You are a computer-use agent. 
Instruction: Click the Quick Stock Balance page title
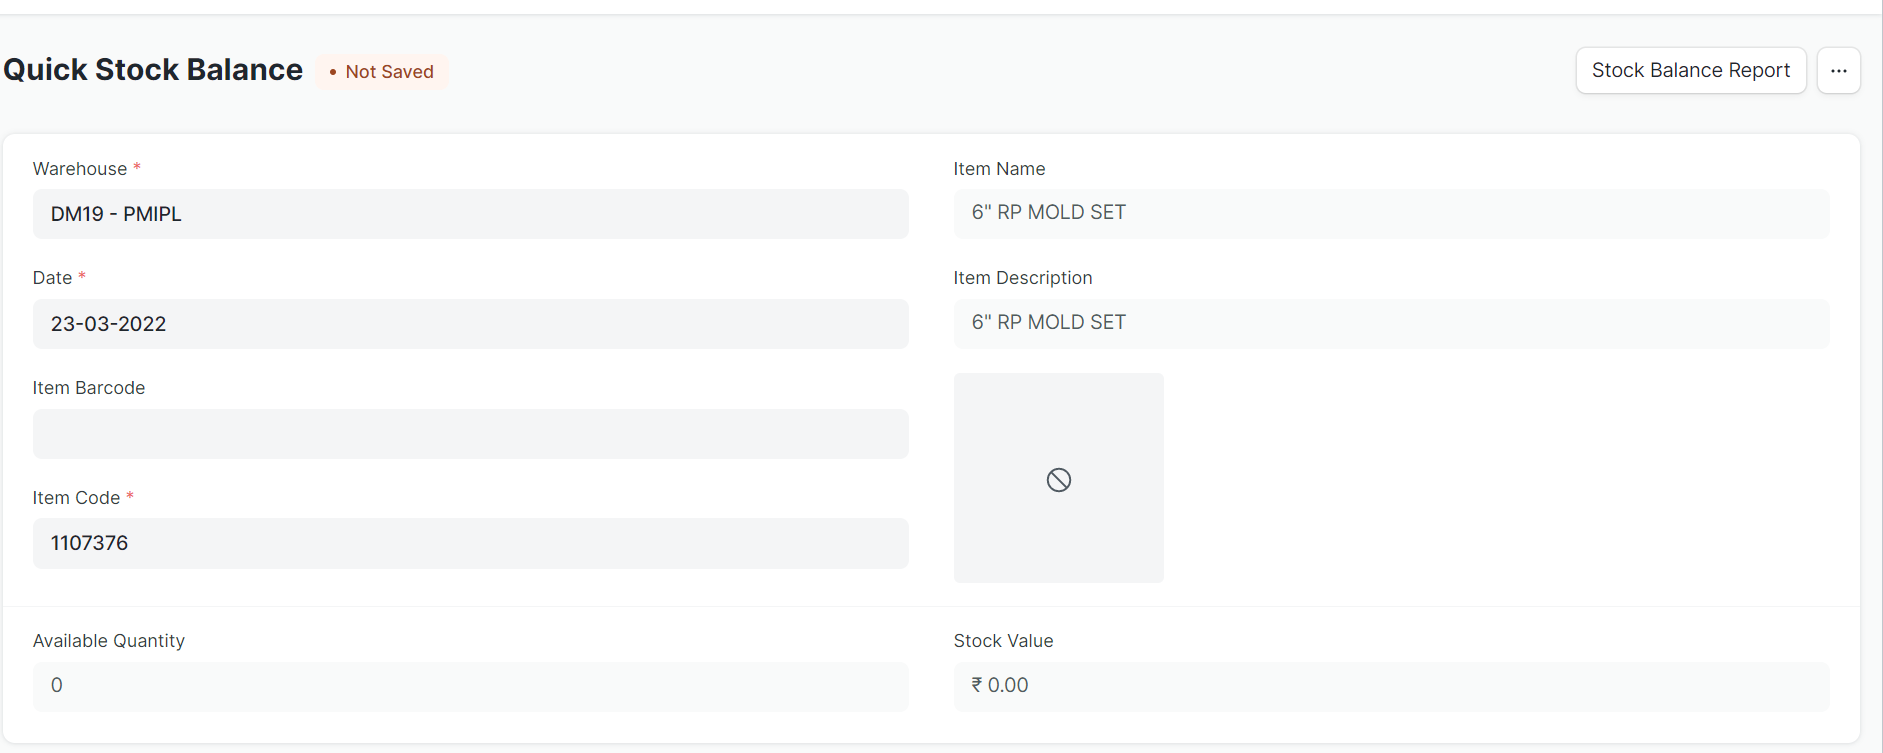[x=152, y=69]
